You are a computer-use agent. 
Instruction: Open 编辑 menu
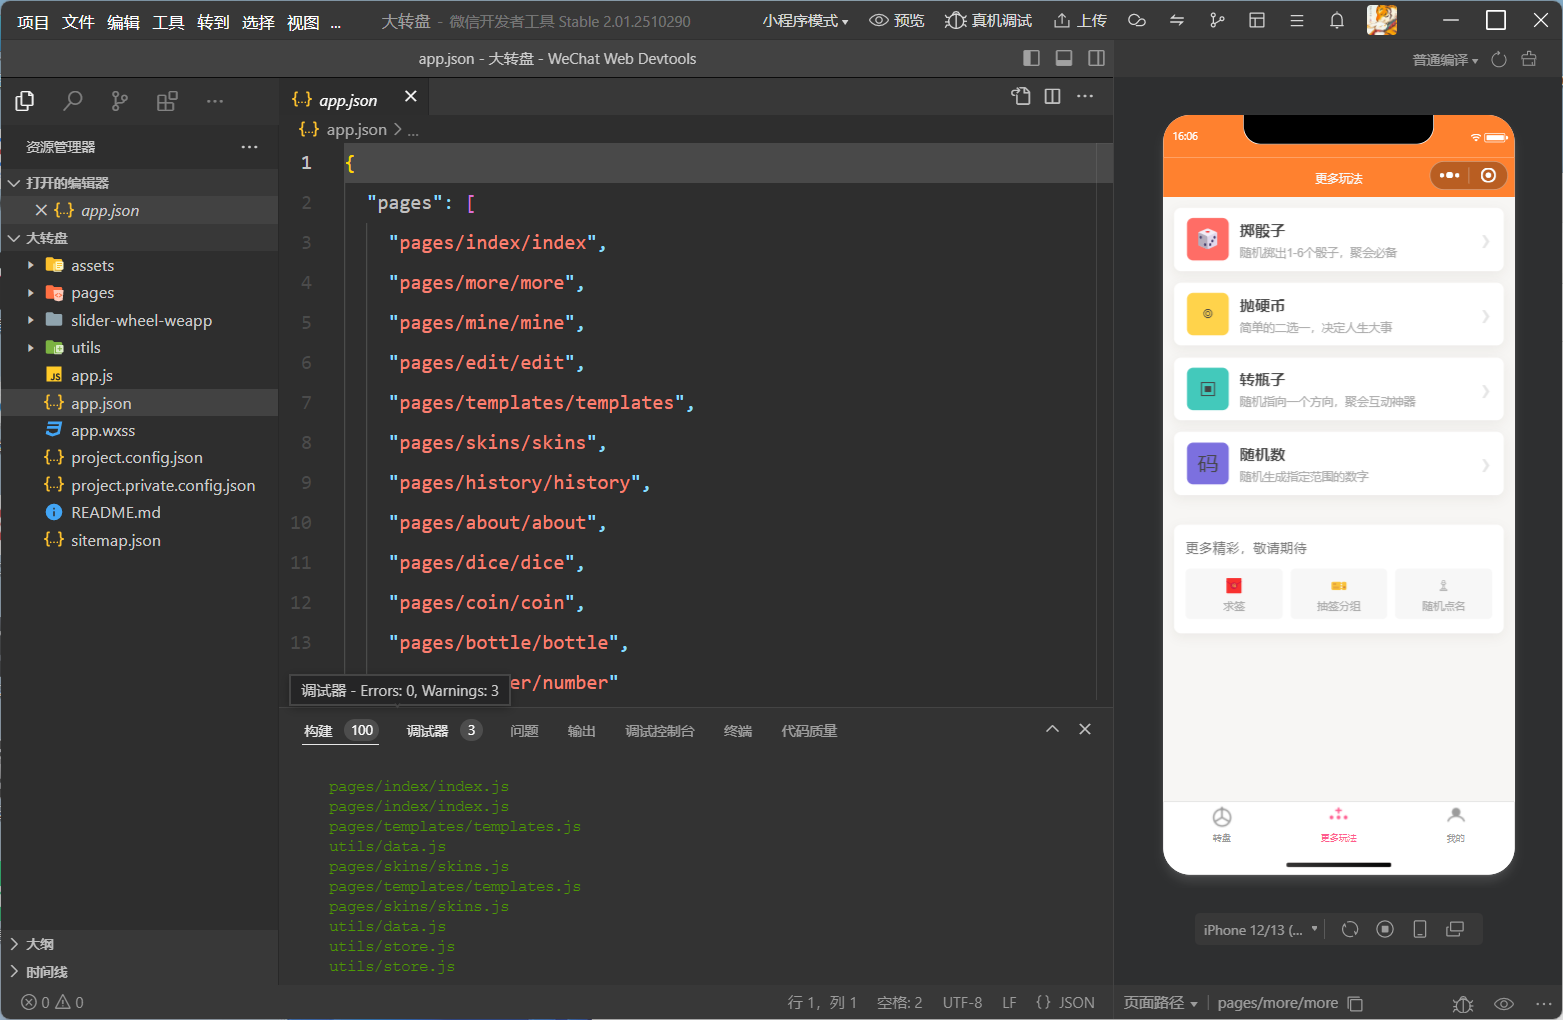tap(123, 22)
